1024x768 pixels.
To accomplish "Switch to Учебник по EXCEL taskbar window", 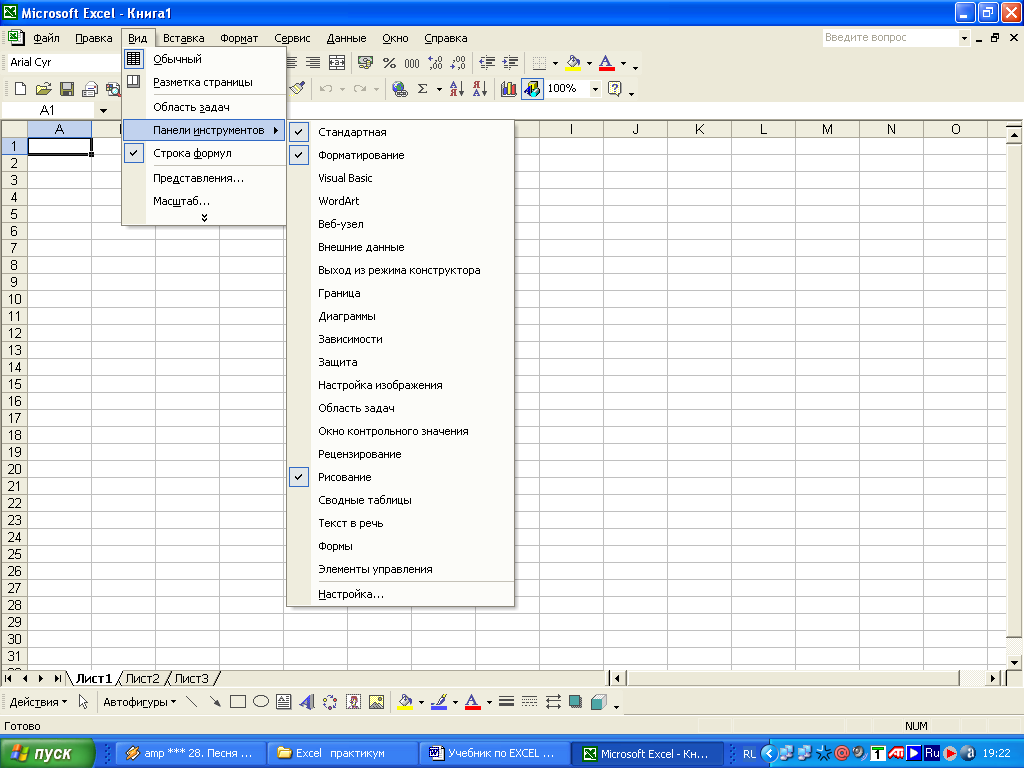I will (x=492, y=754).
